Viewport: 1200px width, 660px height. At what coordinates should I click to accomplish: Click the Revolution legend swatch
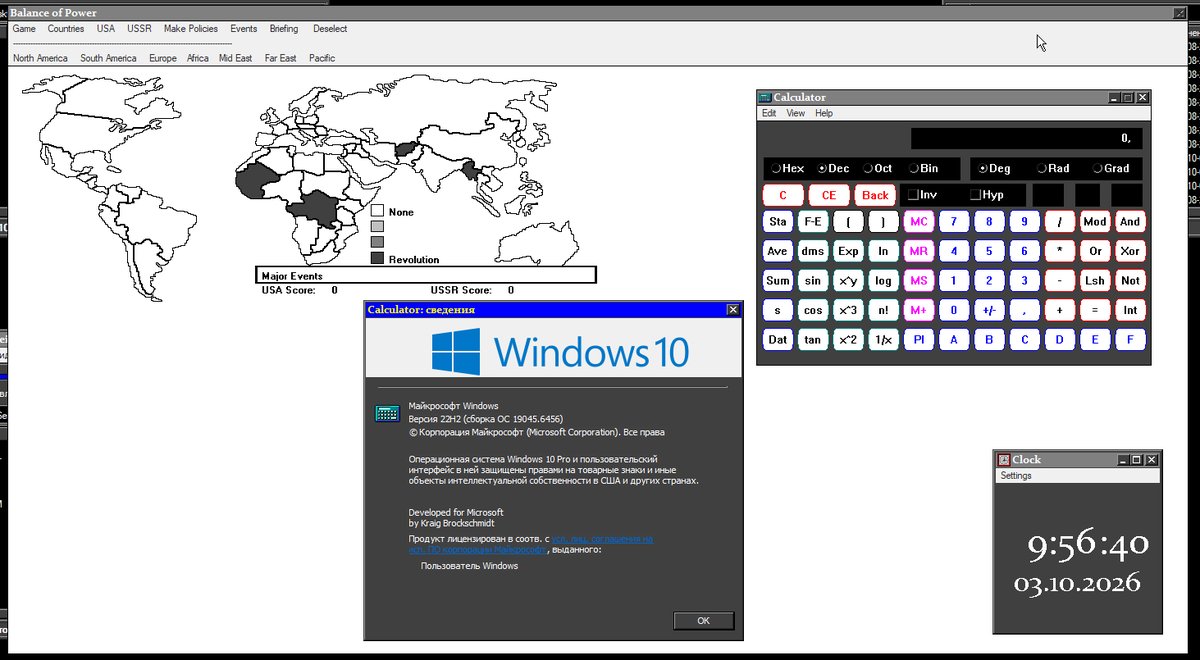(377, 258)
